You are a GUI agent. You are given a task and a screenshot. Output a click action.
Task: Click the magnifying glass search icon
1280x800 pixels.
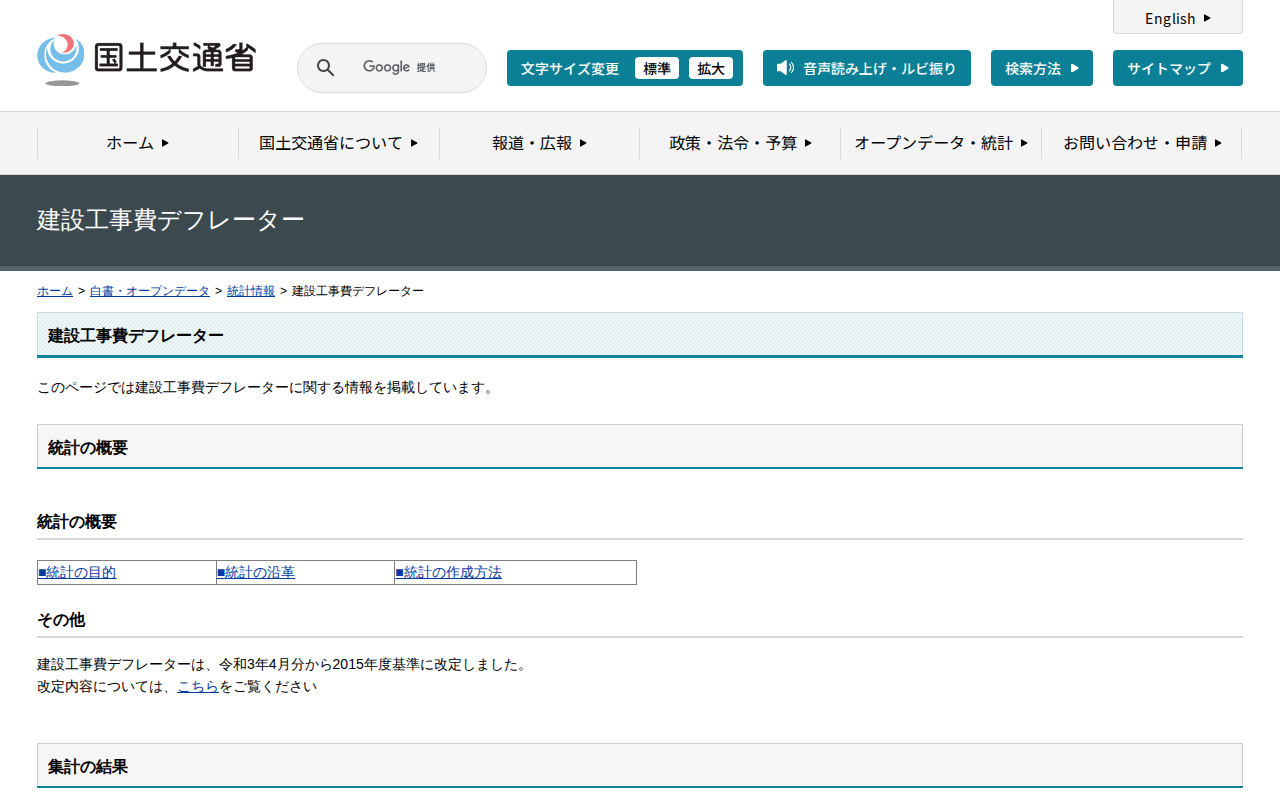pos(325,68)
